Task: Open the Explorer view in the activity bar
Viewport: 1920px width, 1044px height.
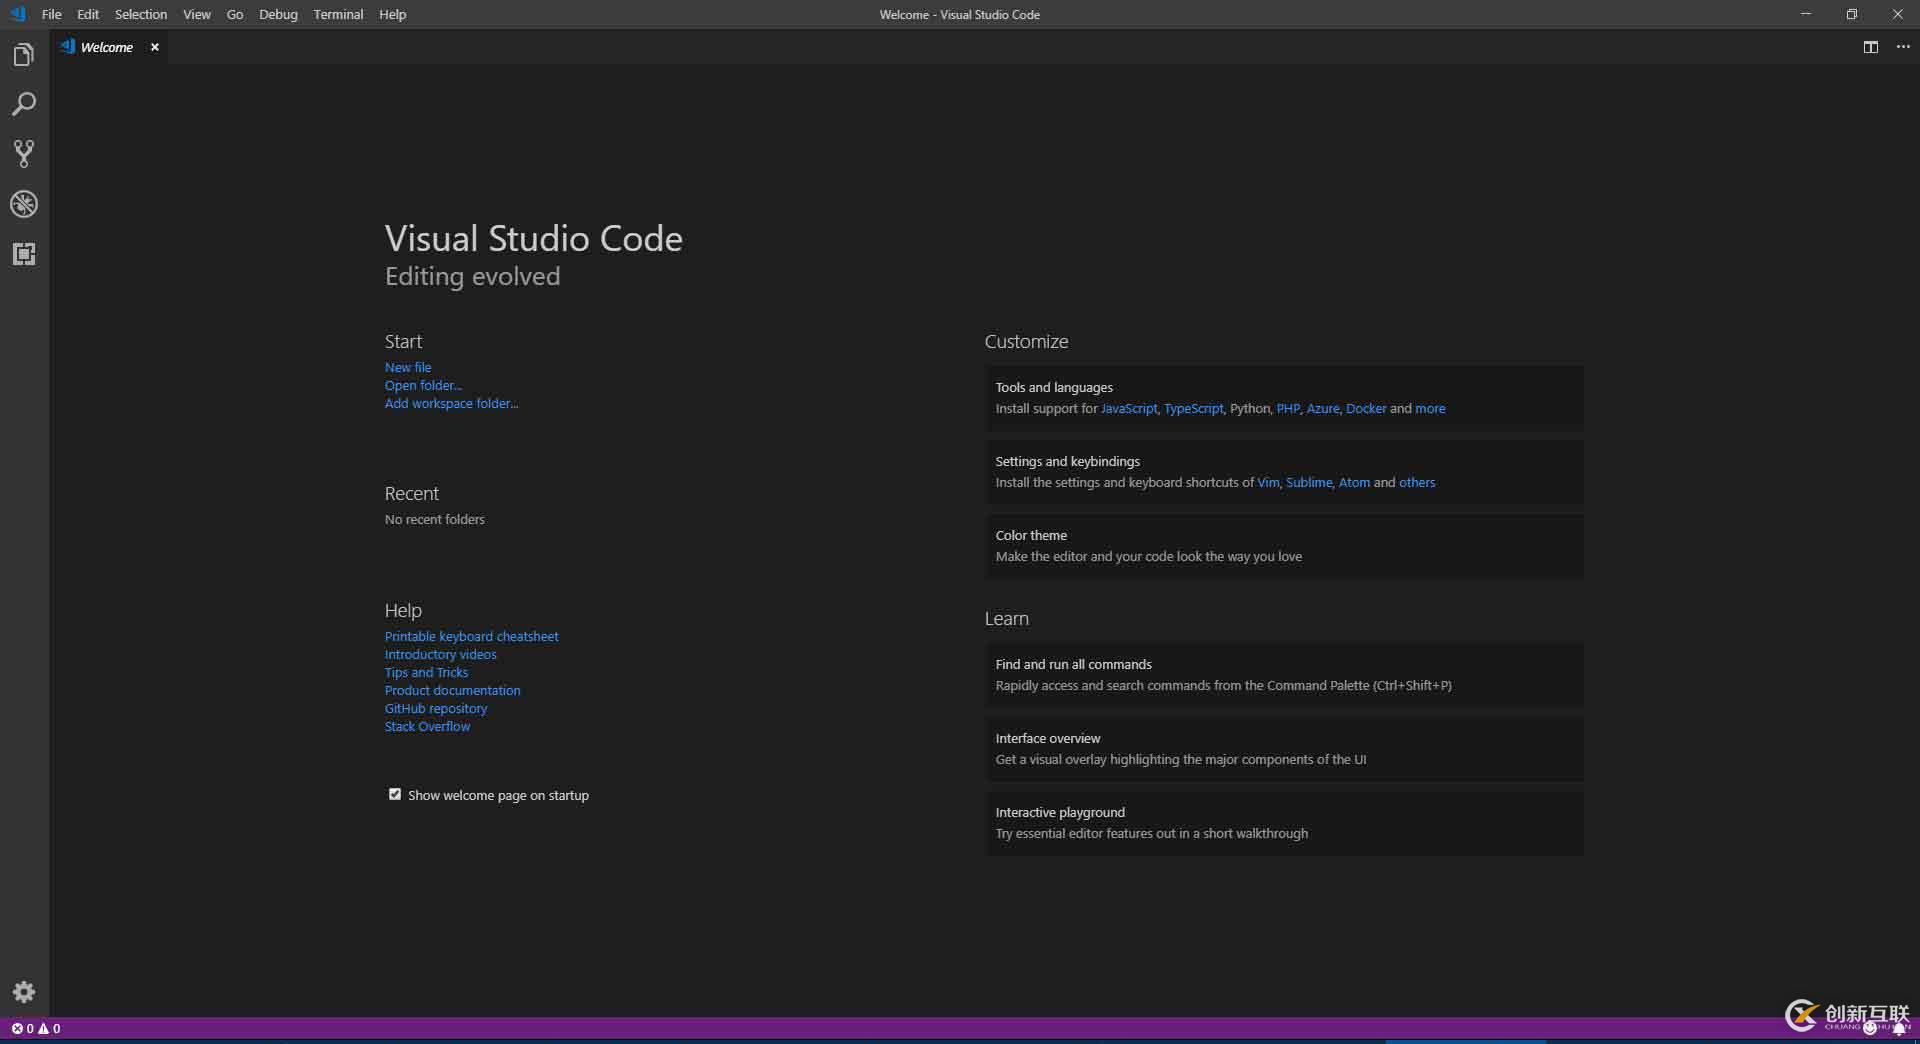Action: pyautogui.click(x=24, y=54)
